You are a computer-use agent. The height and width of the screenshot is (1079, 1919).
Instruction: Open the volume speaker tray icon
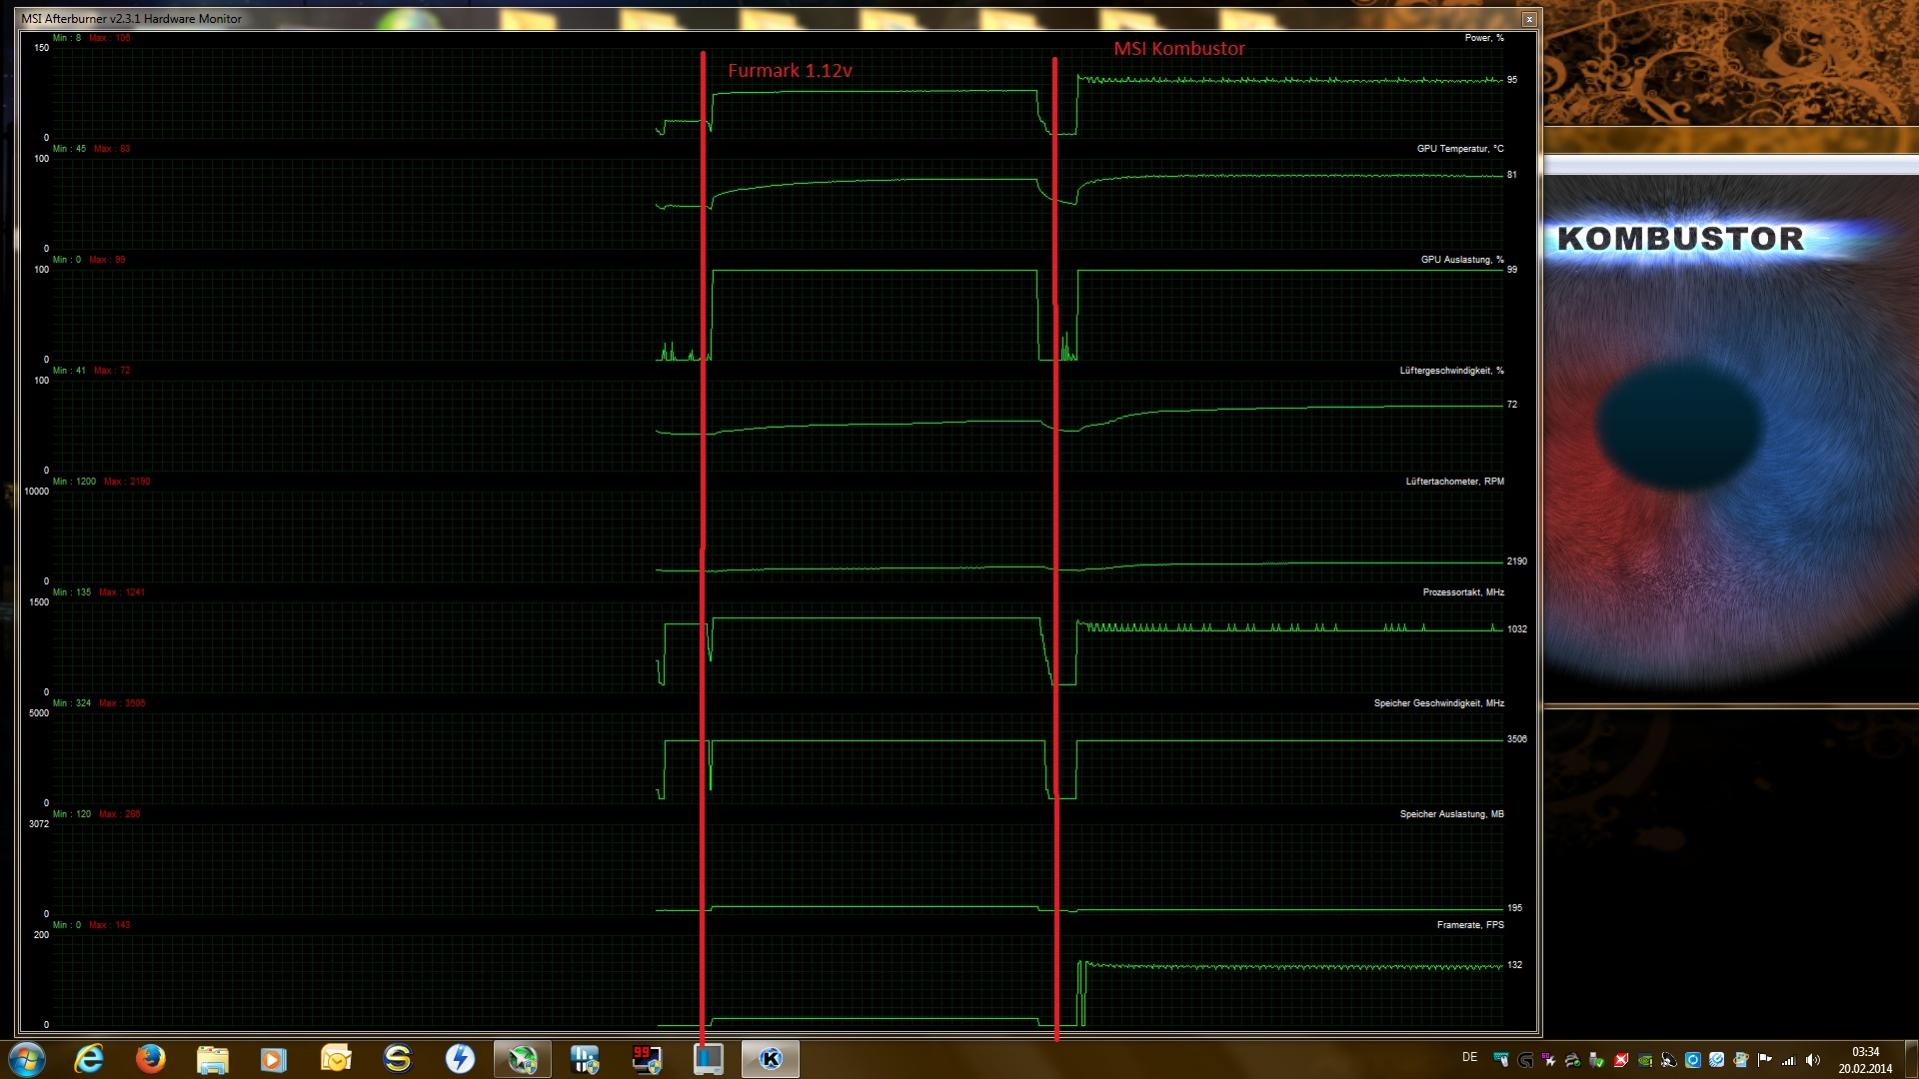point(1813,1059)
